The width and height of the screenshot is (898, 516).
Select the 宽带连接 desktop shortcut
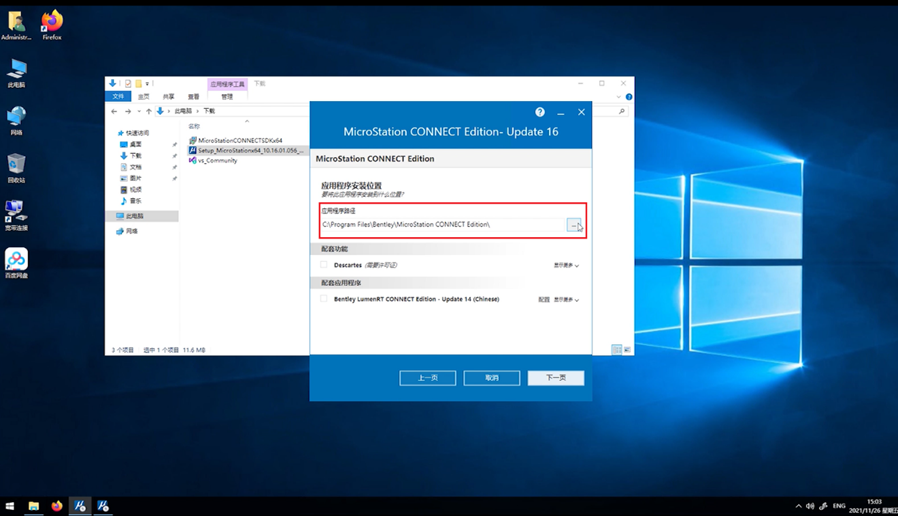[16, 215]
